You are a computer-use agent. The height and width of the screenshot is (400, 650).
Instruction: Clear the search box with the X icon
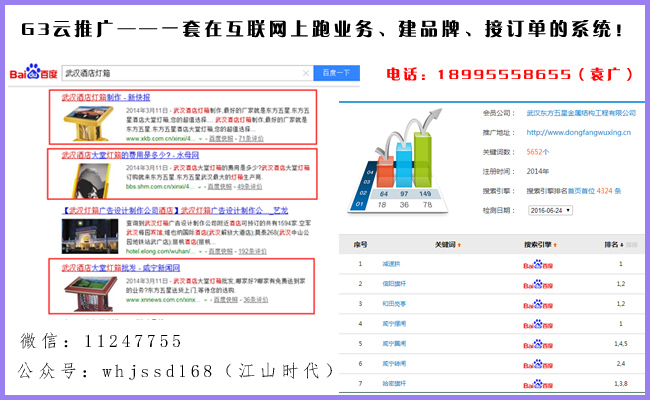pyautogui.click(x=304, y=73)
